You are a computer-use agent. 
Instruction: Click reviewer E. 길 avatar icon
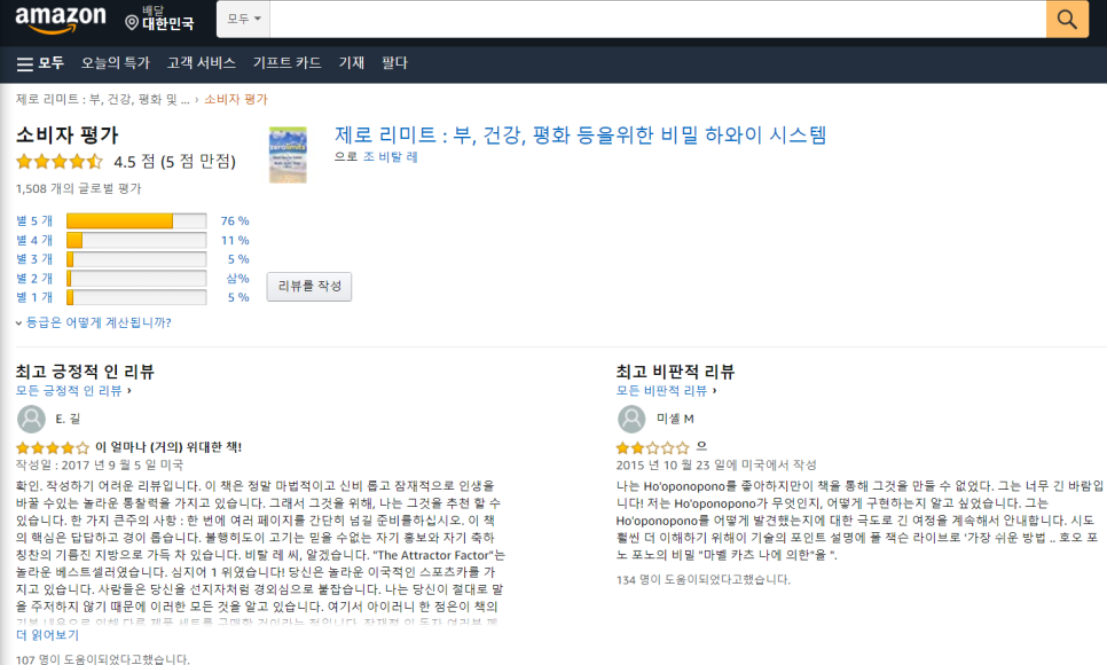tap(31, 419)
